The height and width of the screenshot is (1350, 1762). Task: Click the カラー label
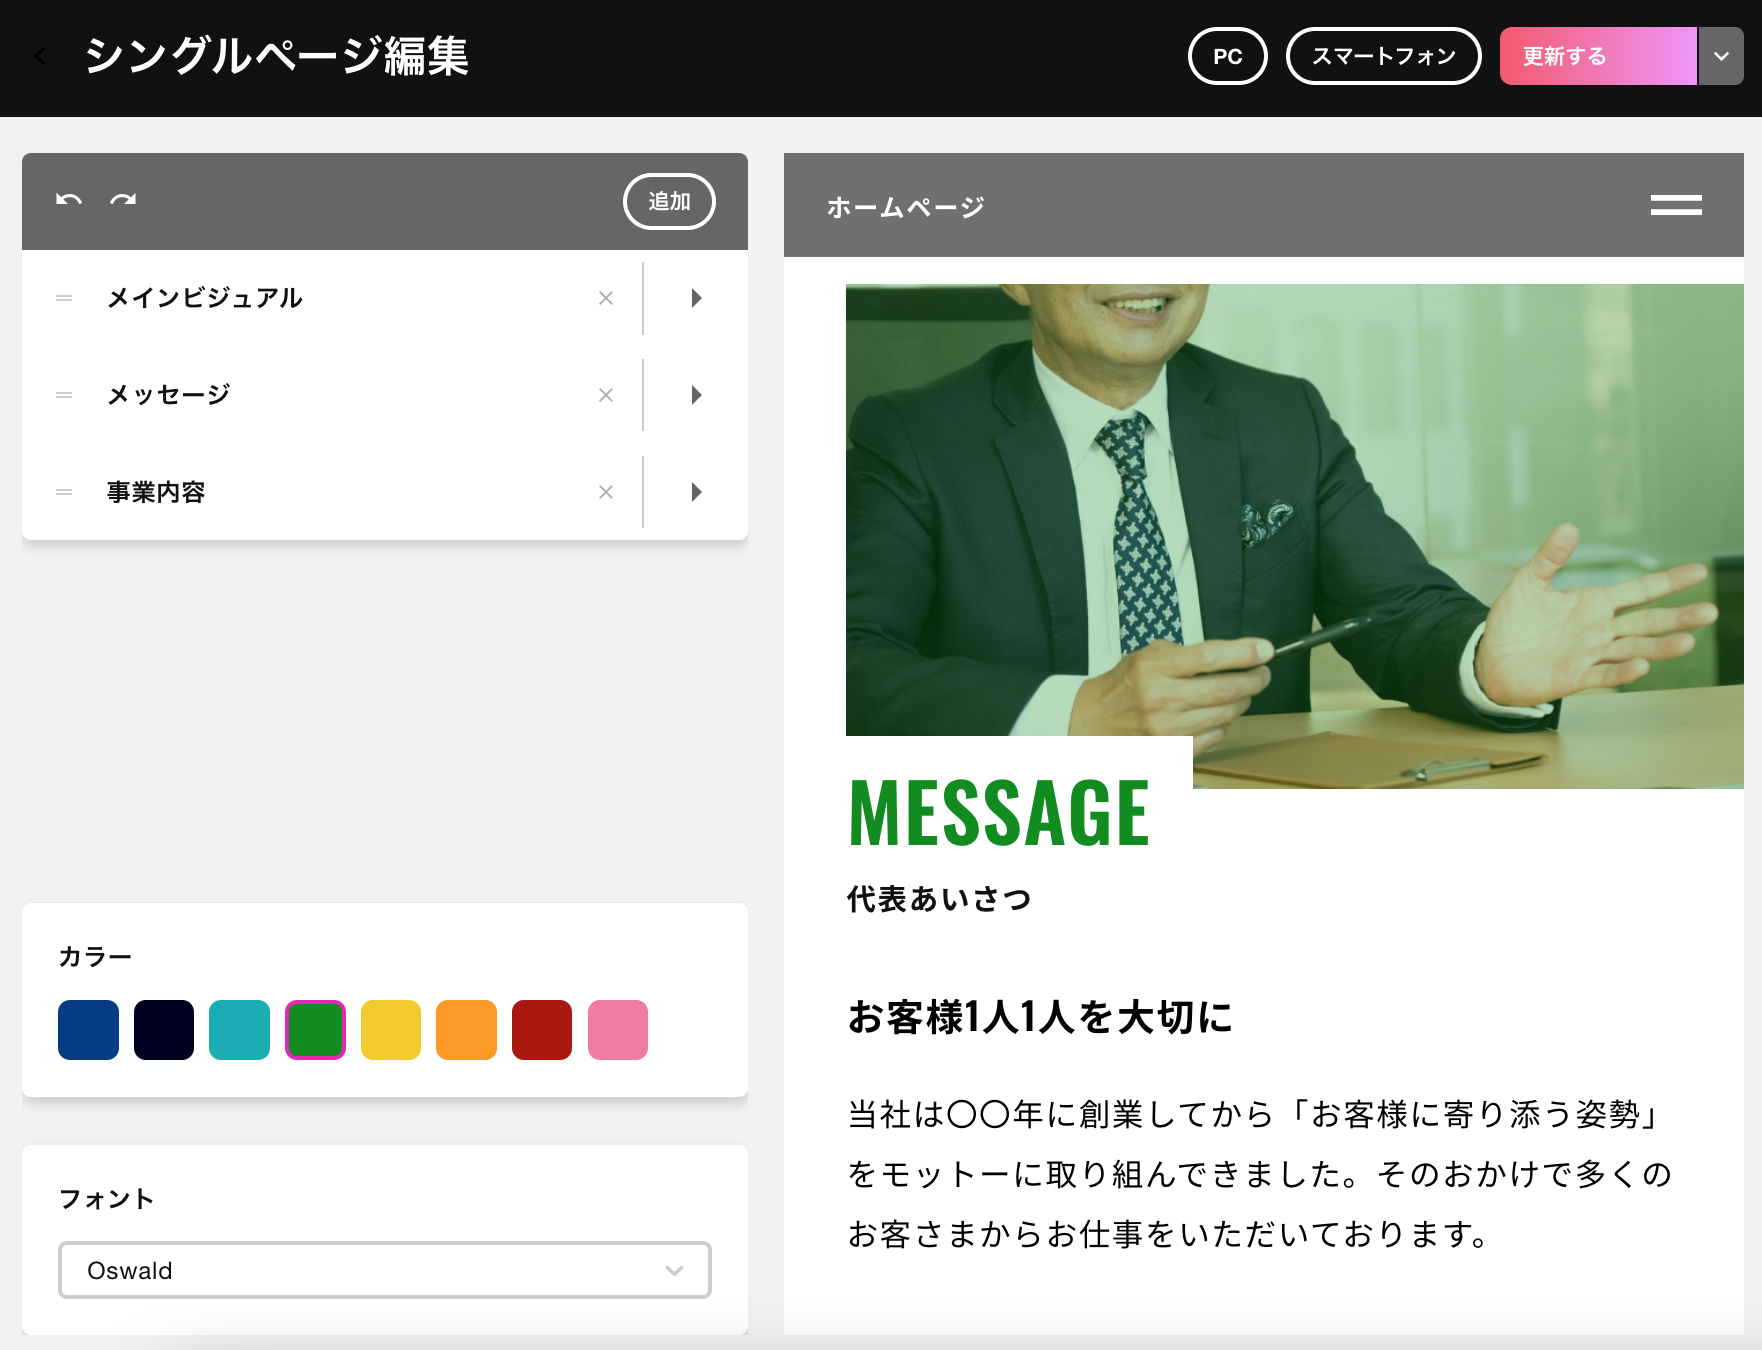pyautogui.click(x=95, y=957)
